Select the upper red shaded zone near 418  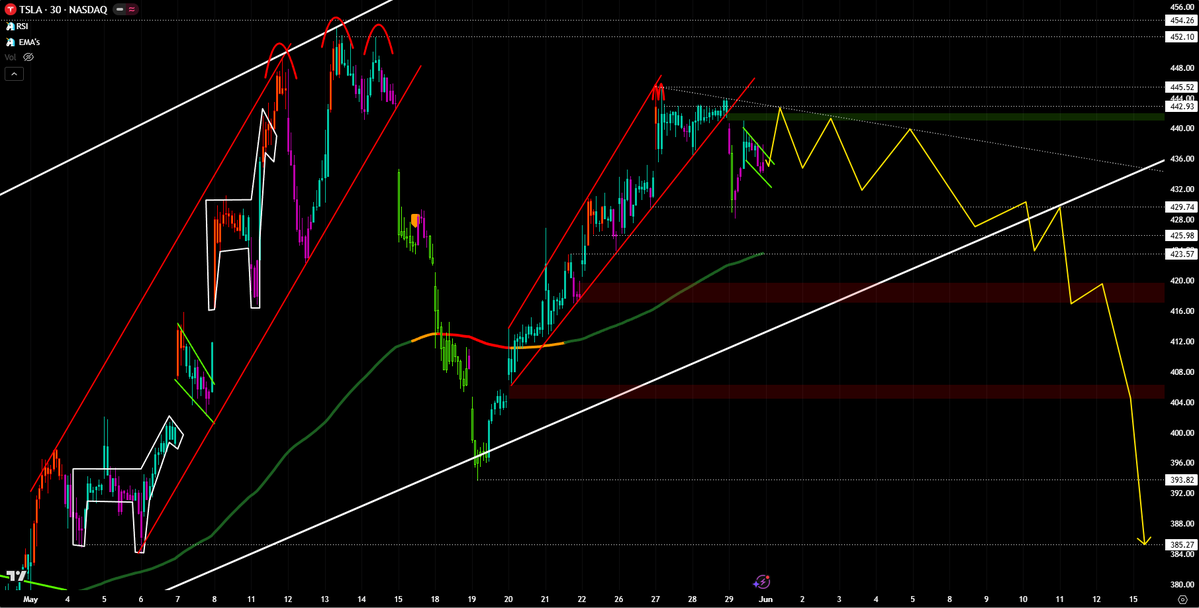click(872, 292)
